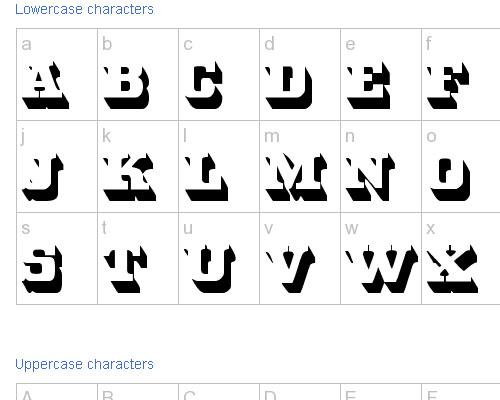Select the 'j' glyph in the grid

pos(43,177)
